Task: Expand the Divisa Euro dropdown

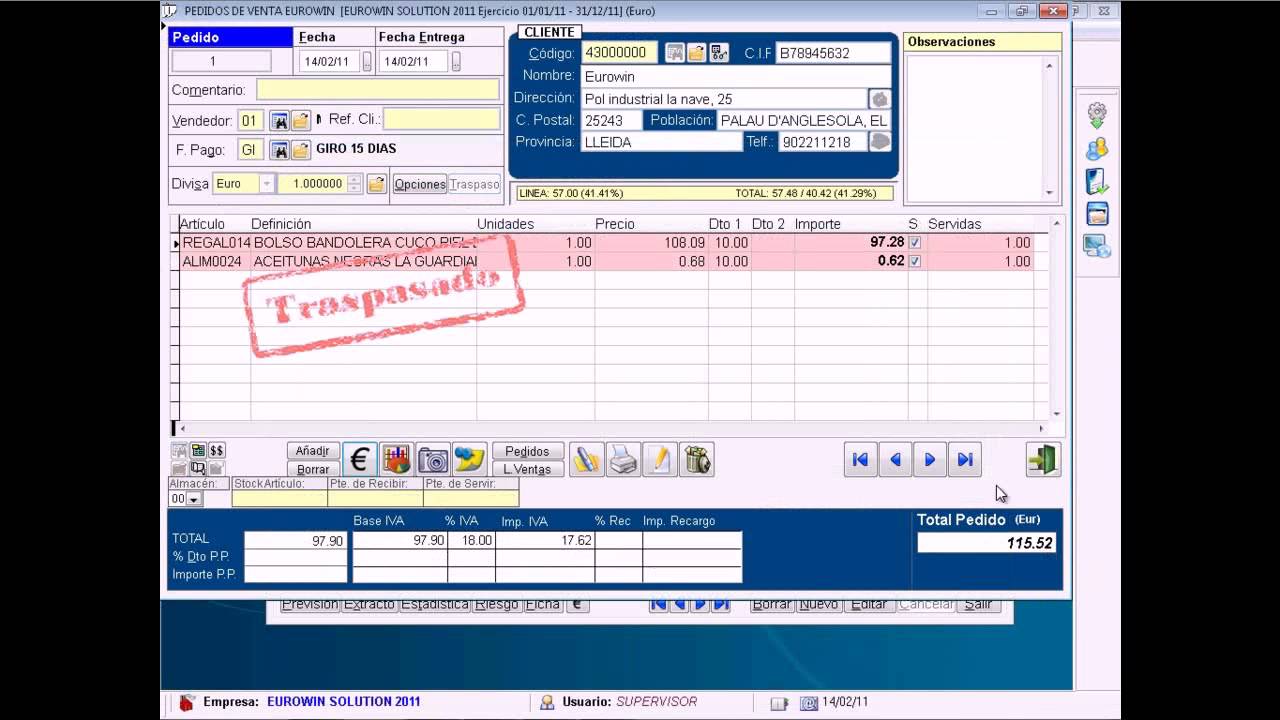Action: tap(267, 184)
